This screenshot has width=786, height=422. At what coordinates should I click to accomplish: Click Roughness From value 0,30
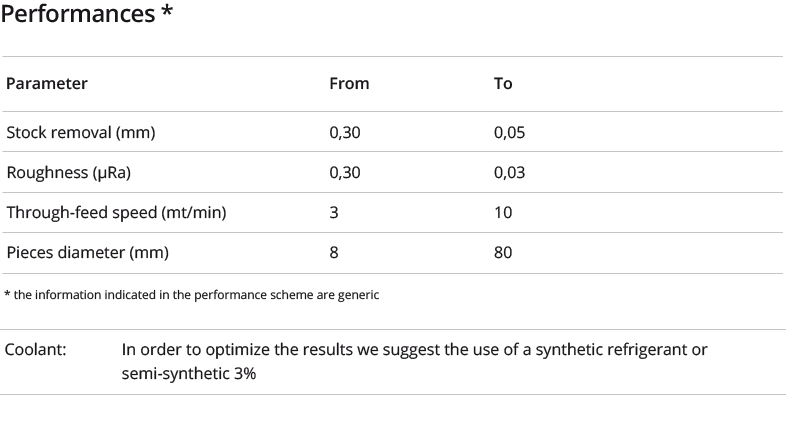click(345, 172)
